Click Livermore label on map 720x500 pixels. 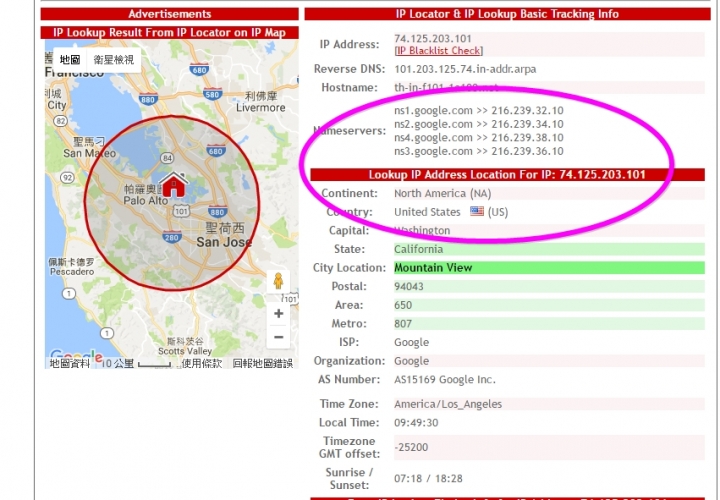tap(260, 107)
